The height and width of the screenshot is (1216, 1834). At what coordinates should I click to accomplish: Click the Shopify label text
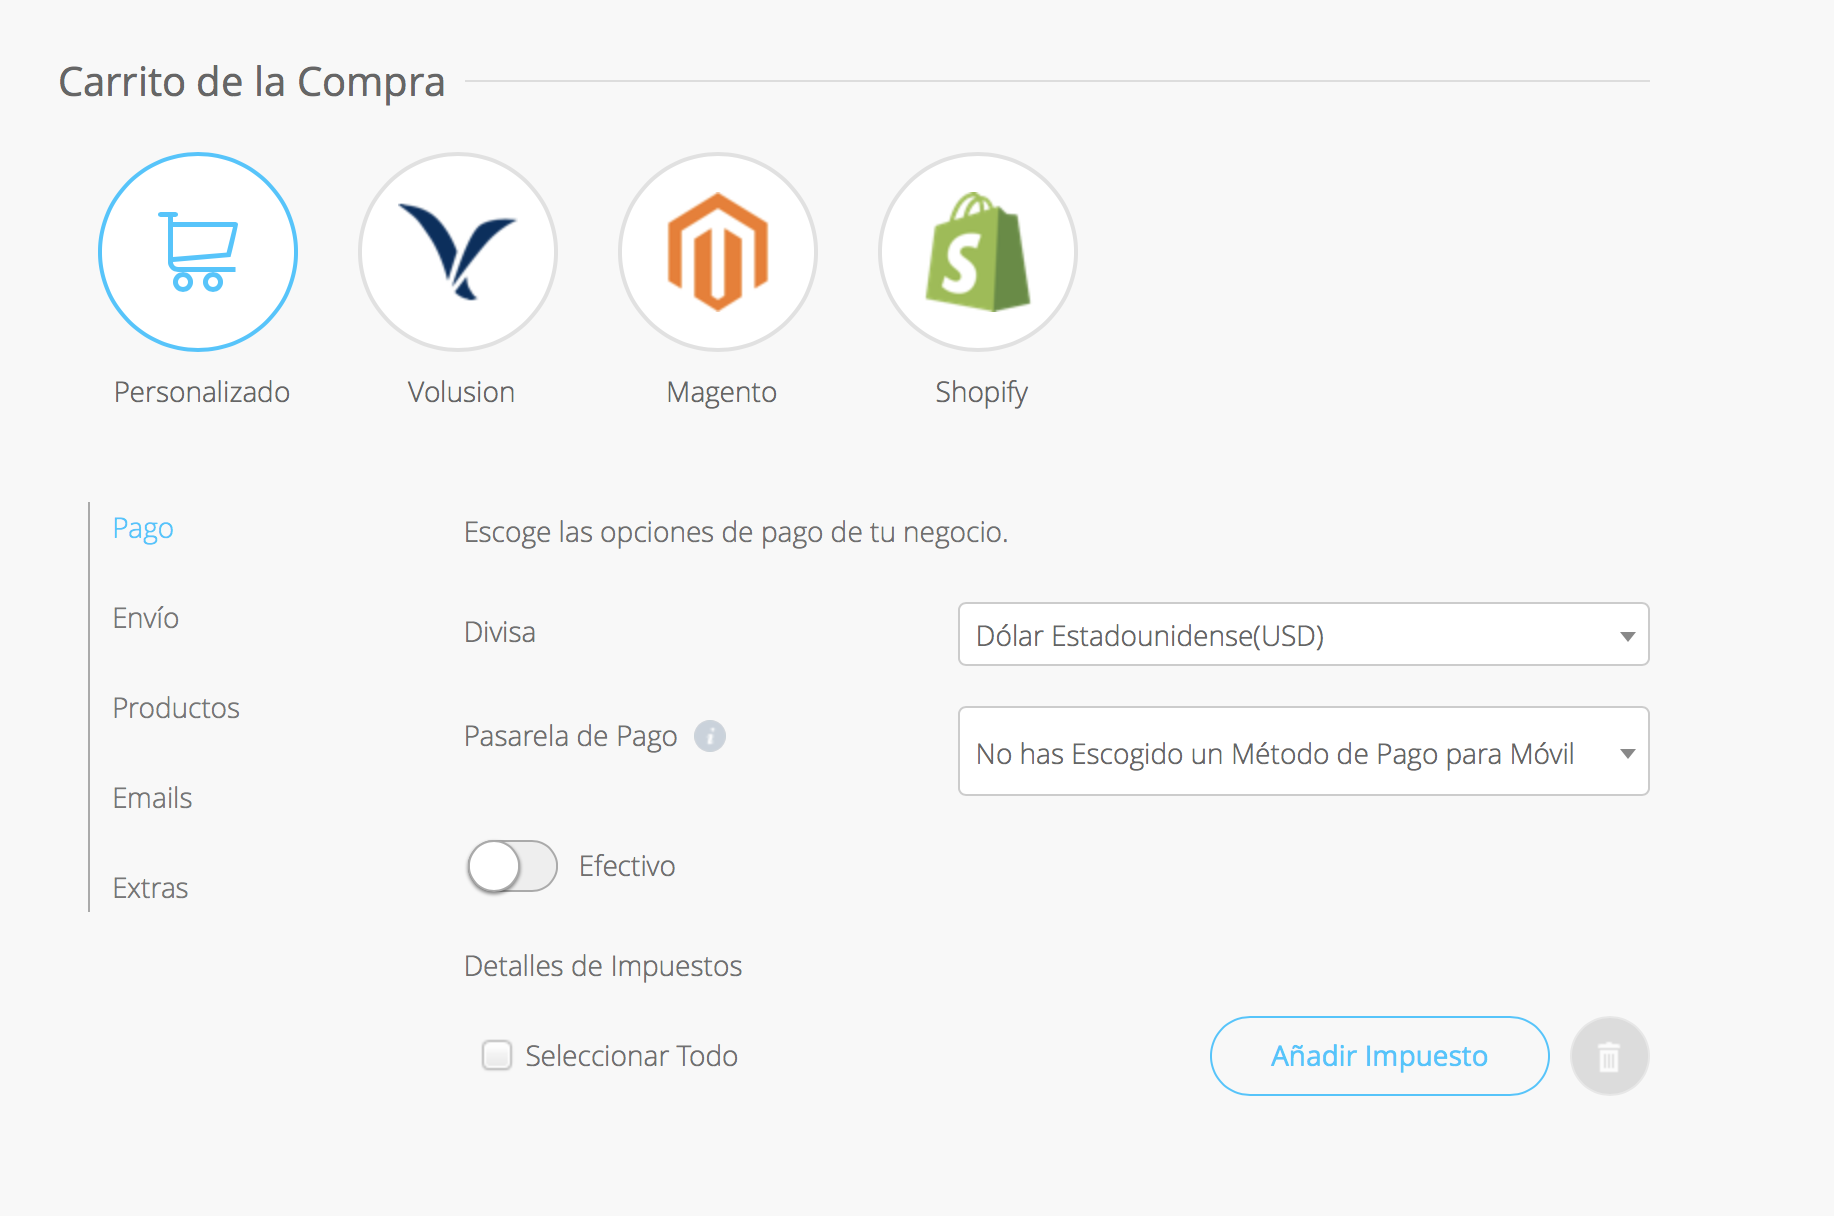coord(981,392)
